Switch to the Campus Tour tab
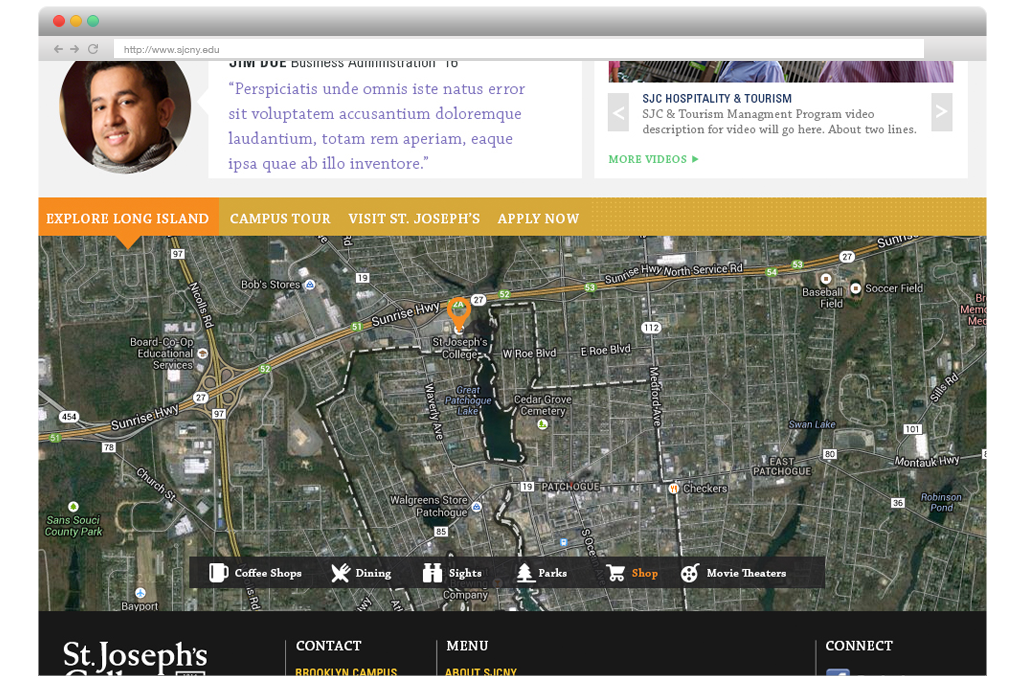The image size is (1024, 681). pos(280,219)
